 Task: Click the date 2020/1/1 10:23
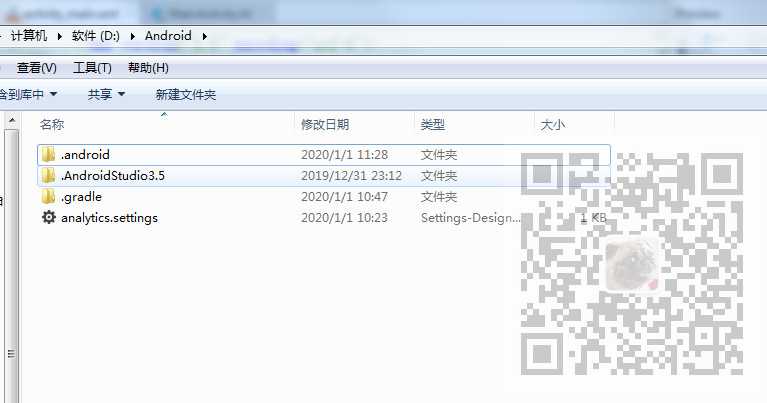[x=344, y=218]
